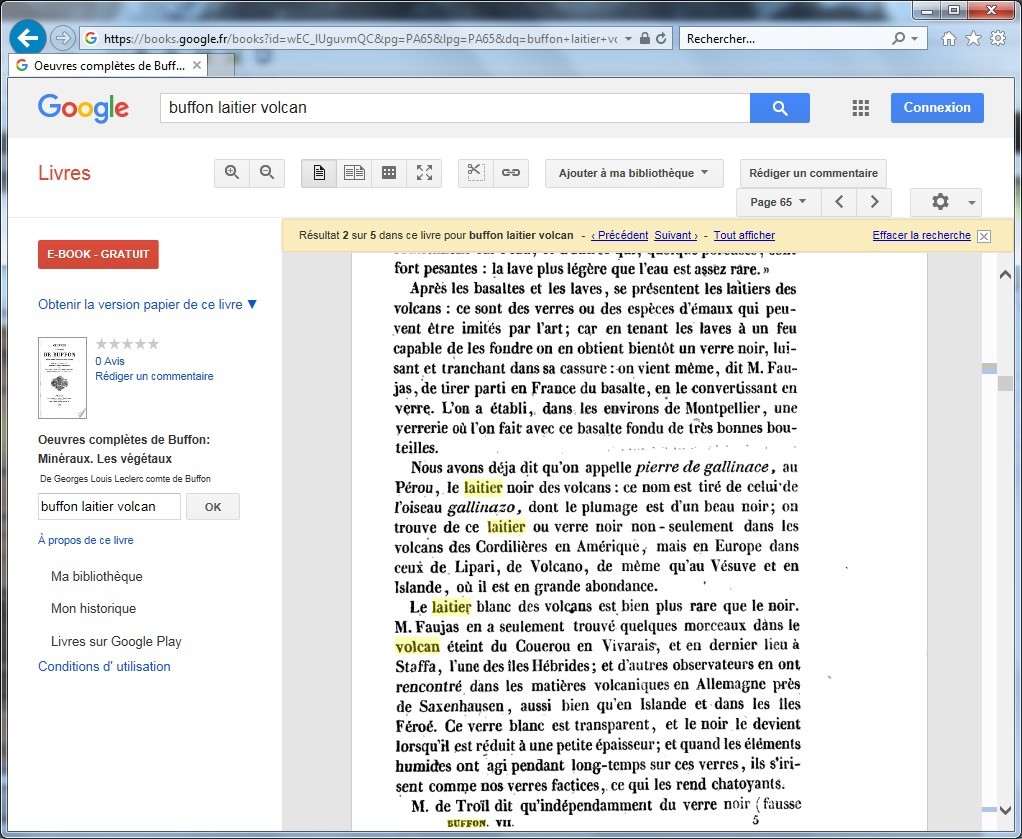The height and width of the screenshot is (839, 1022).
Task: Expand Obtenir la version papier de ce livre
Action: coord(147,304)
